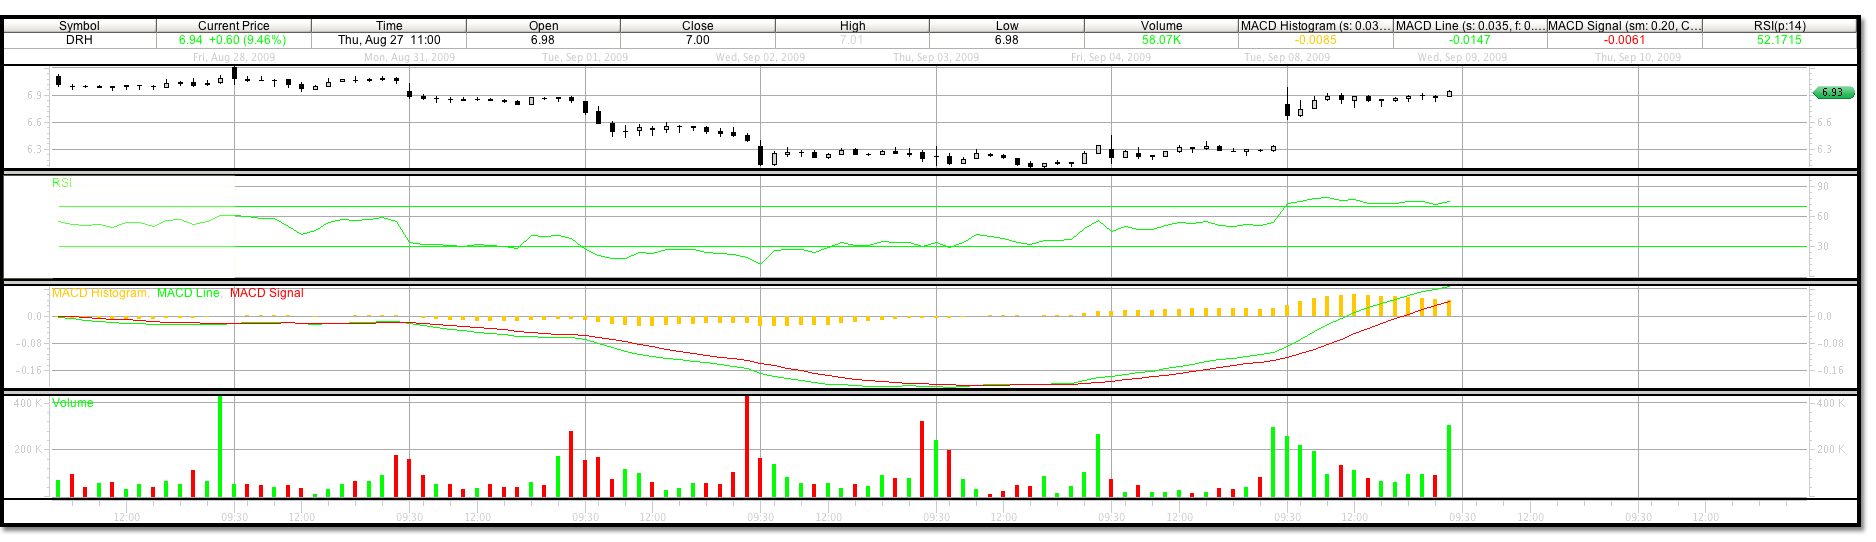Click the Close value 7.00 cell

click(x=697, y=40)
